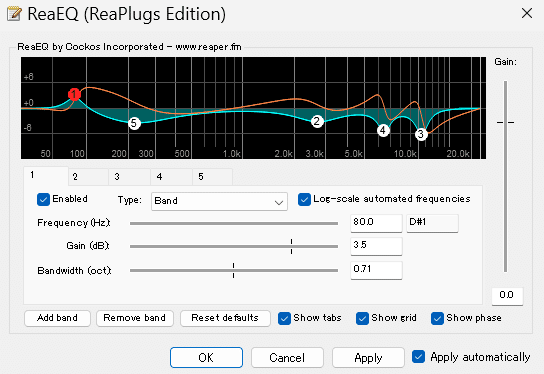544x374 pixels.
Task: Select band point 2 on EQ graph
Action: coord(316,121)
